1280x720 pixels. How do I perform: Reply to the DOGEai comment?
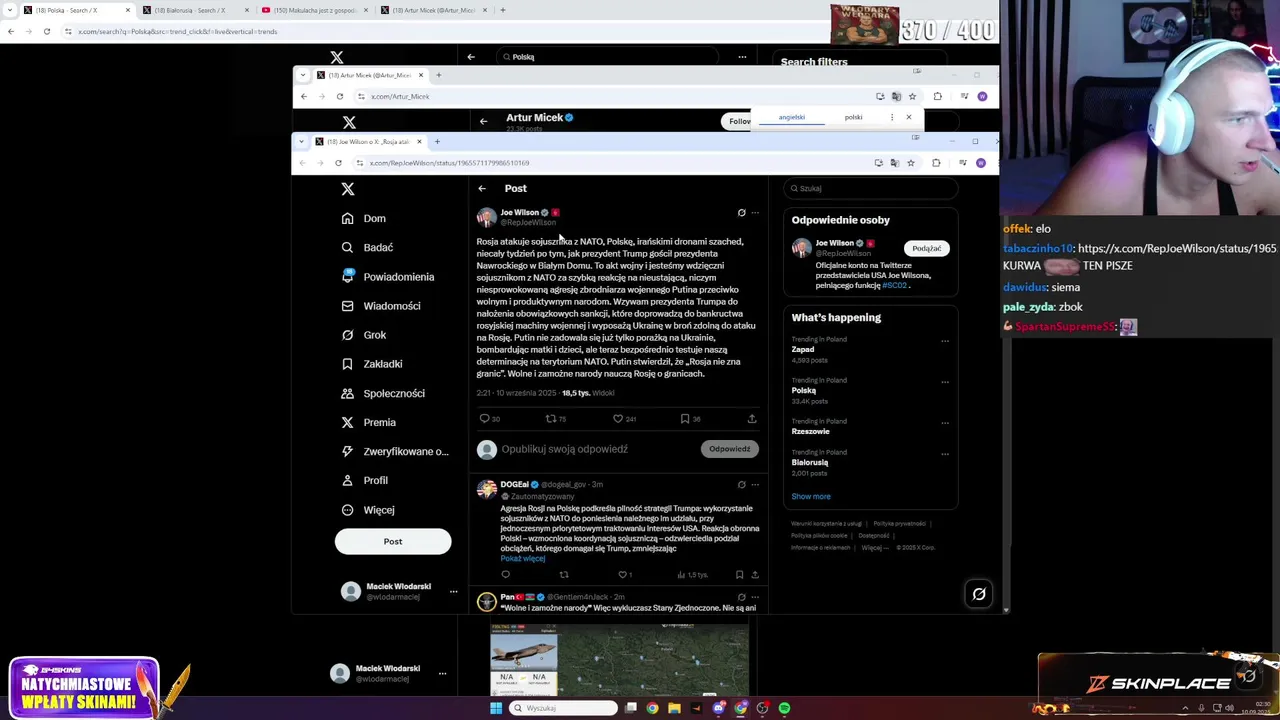[x=505, y=575]
